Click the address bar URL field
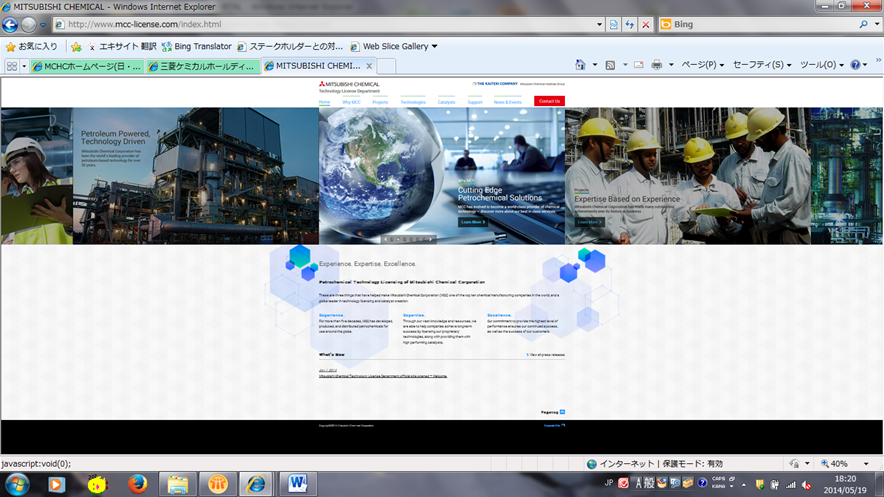The width and height of the screenshot is (884, 497). tap(326, 24)
